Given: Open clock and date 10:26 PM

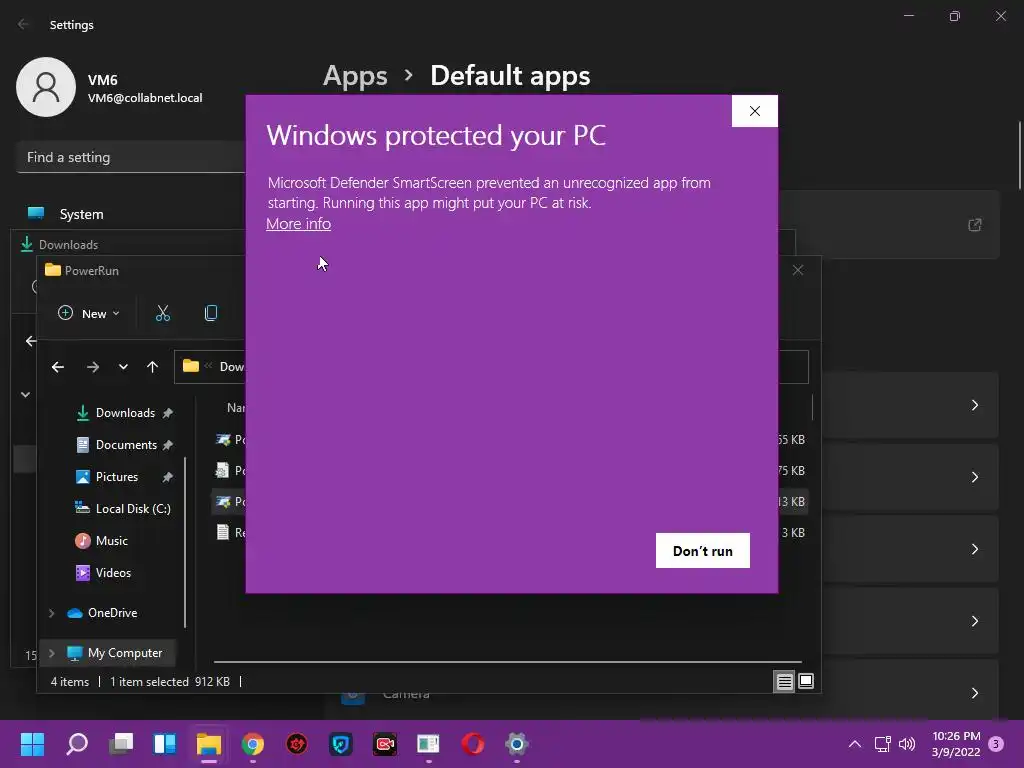Looking at the screenshot, I should 956,744.
